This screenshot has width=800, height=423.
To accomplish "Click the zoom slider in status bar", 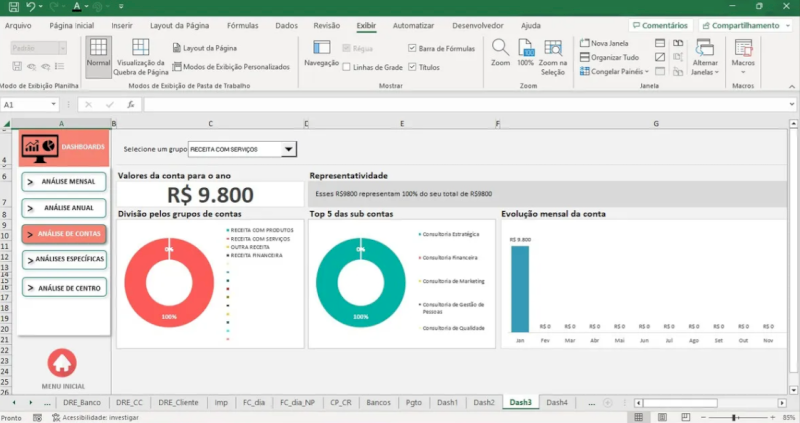I will [734, 417].
